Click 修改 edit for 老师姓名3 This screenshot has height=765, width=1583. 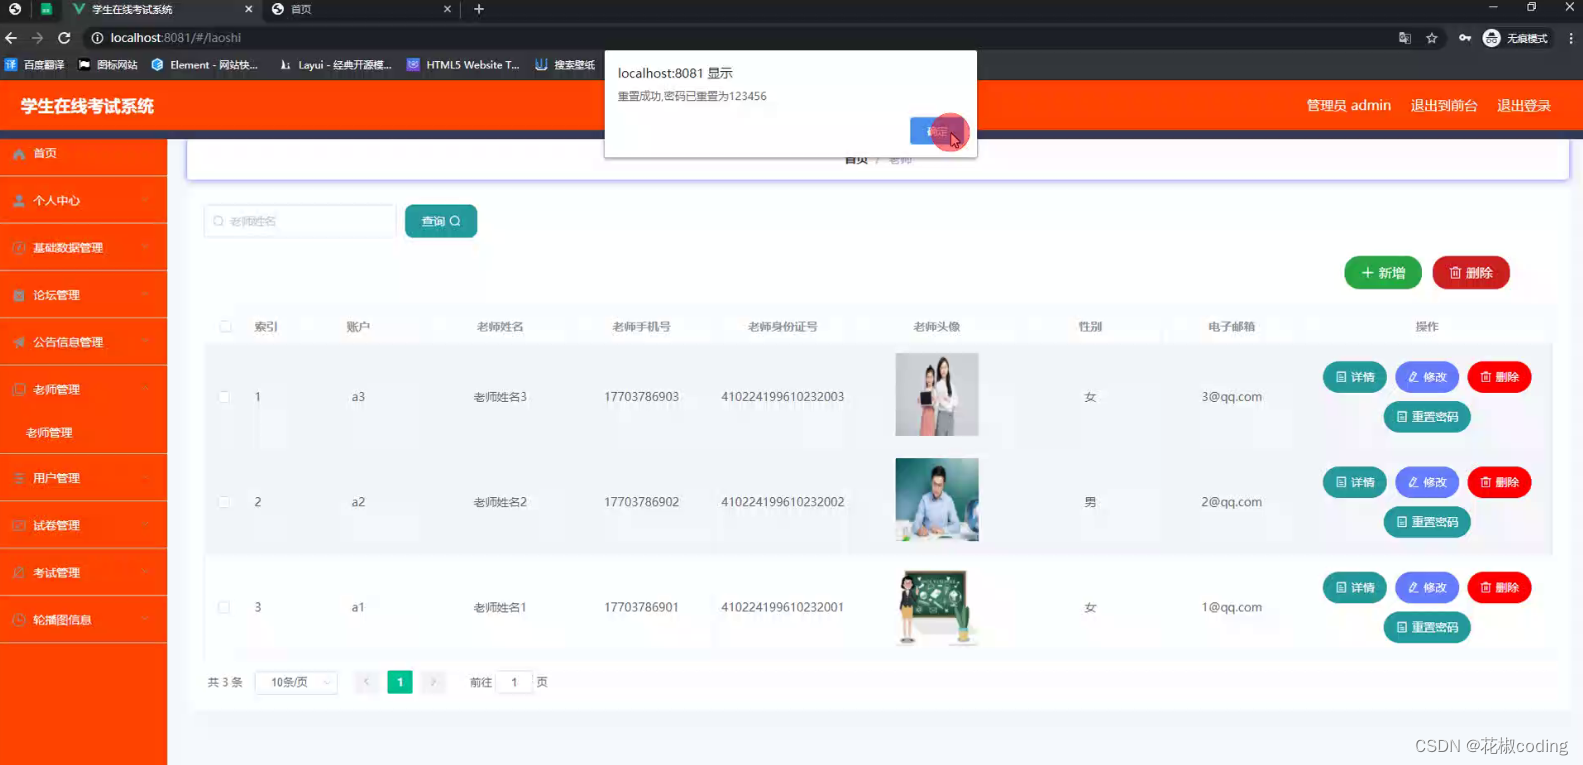[1427, 377]
